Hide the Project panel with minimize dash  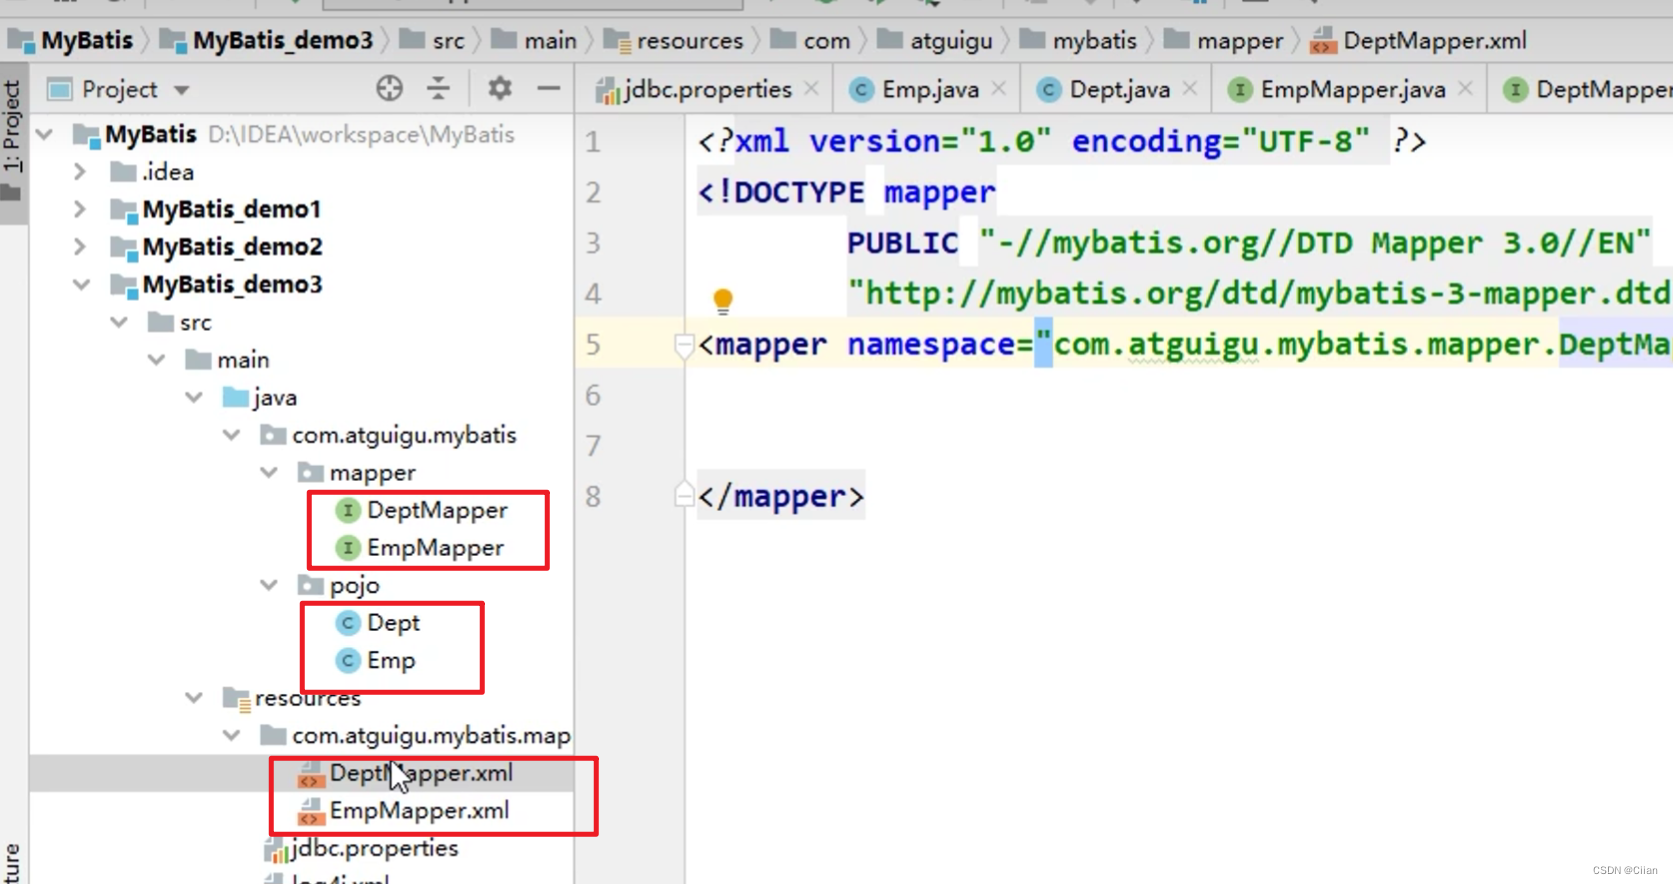[x=548, y=89]
